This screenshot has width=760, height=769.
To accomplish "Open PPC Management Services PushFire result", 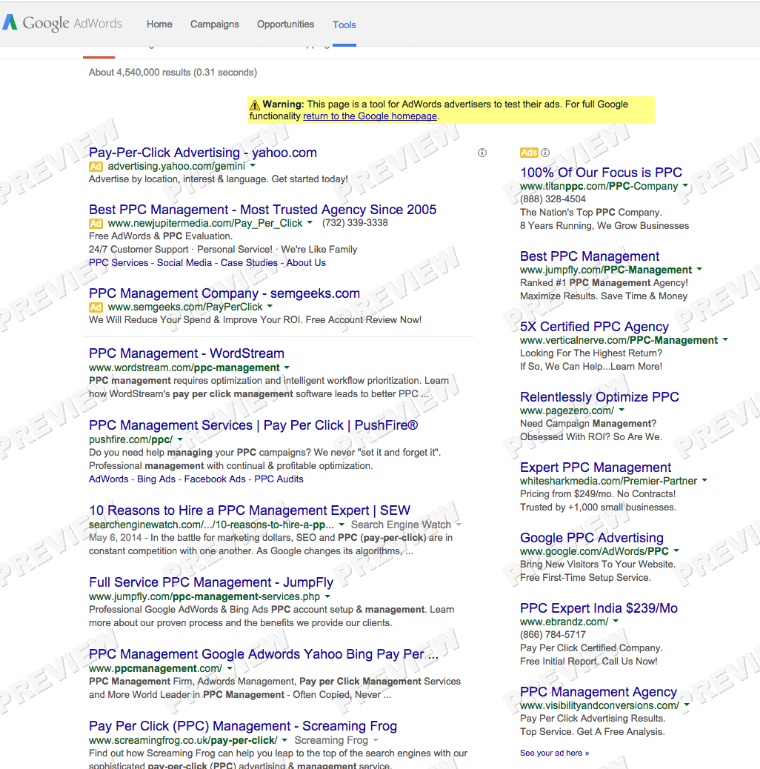I will coord(253,425).
